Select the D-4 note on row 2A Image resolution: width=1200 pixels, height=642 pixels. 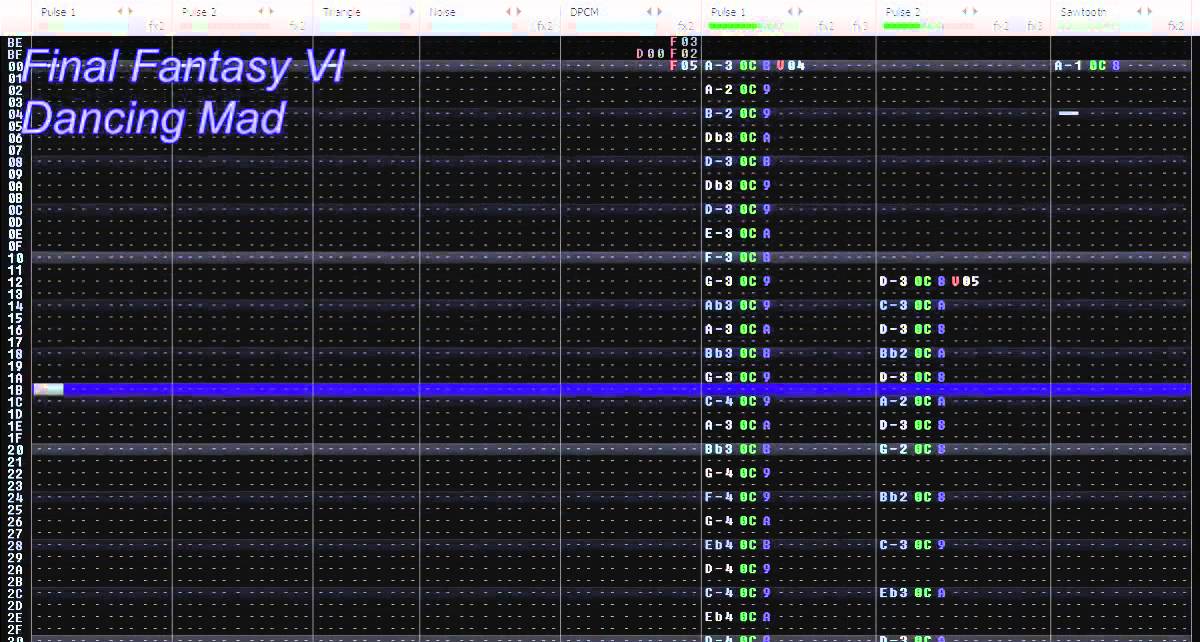click(x=719, y=569)
